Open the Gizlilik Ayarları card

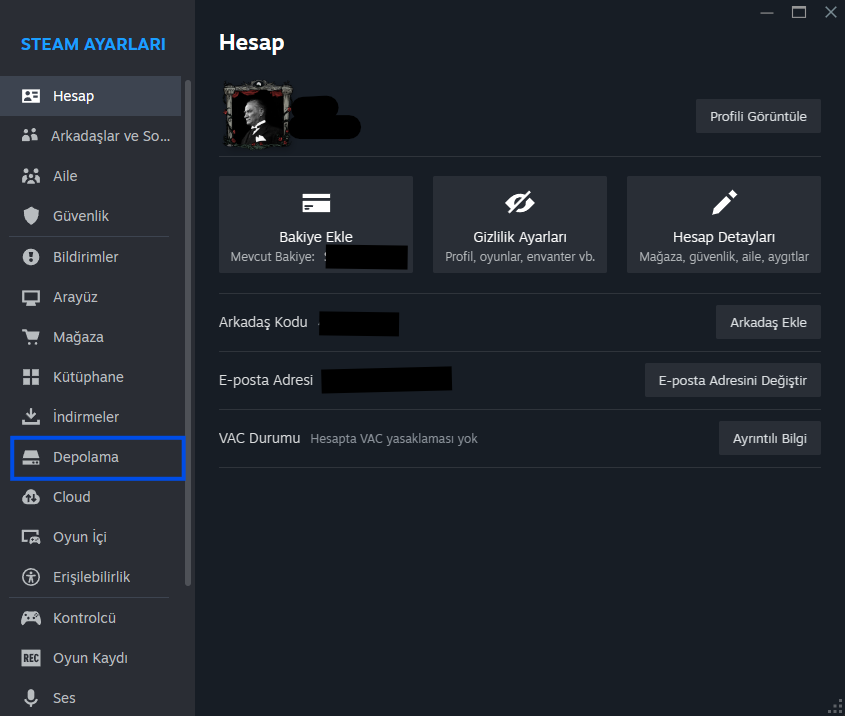(520, 224)
